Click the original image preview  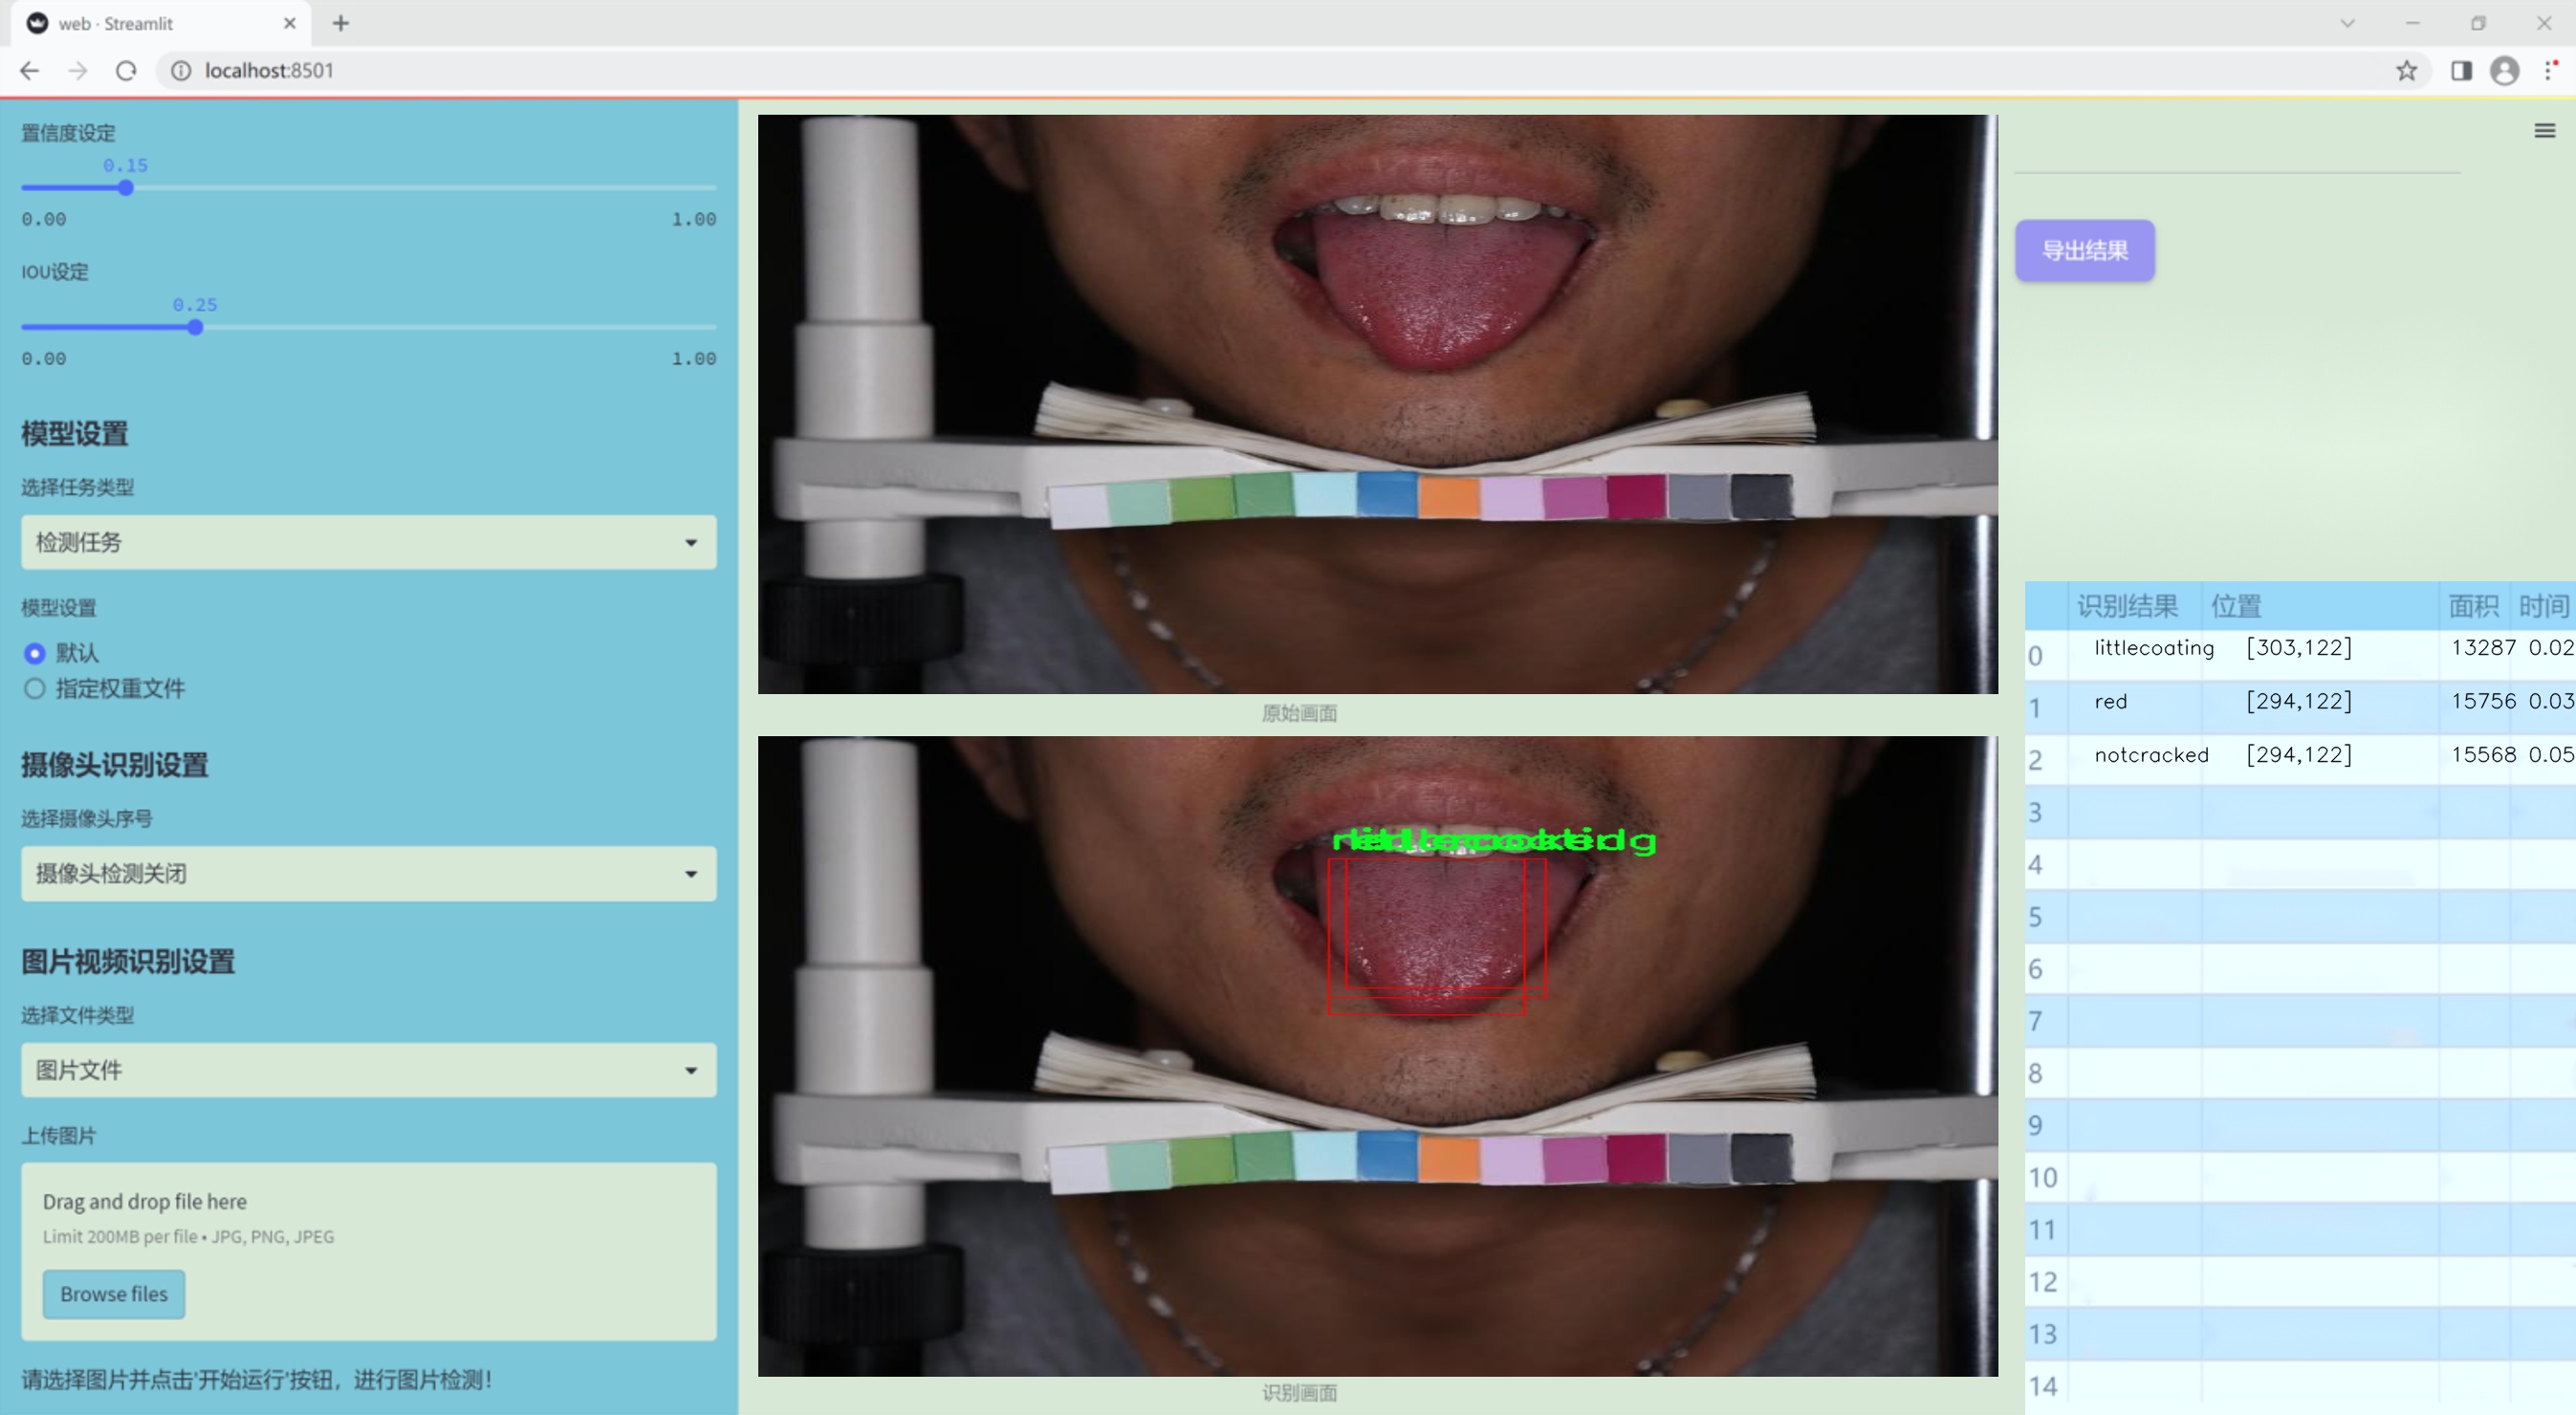pyautogui.click(x=1377, y=404)
